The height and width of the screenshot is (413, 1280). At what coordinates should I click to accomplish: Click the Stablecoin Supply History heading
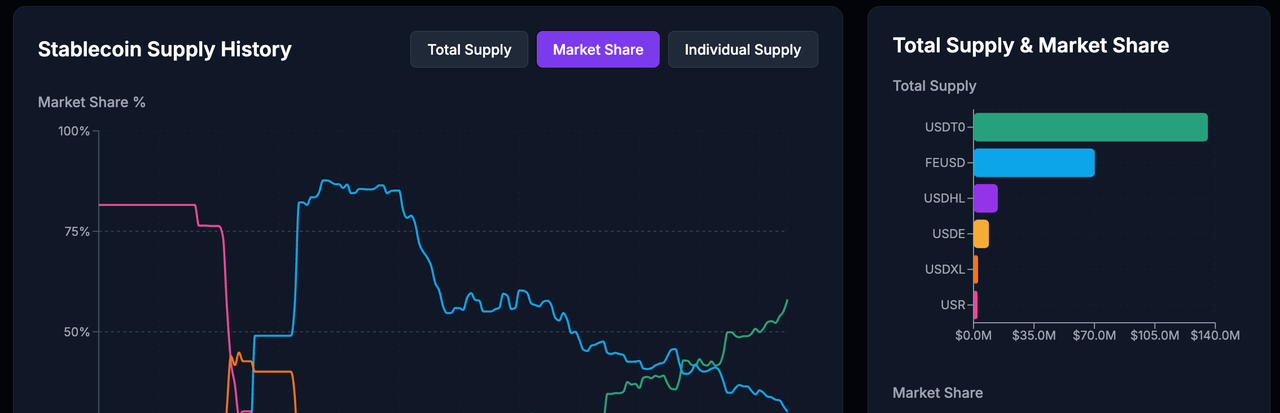tap(164, 49)
